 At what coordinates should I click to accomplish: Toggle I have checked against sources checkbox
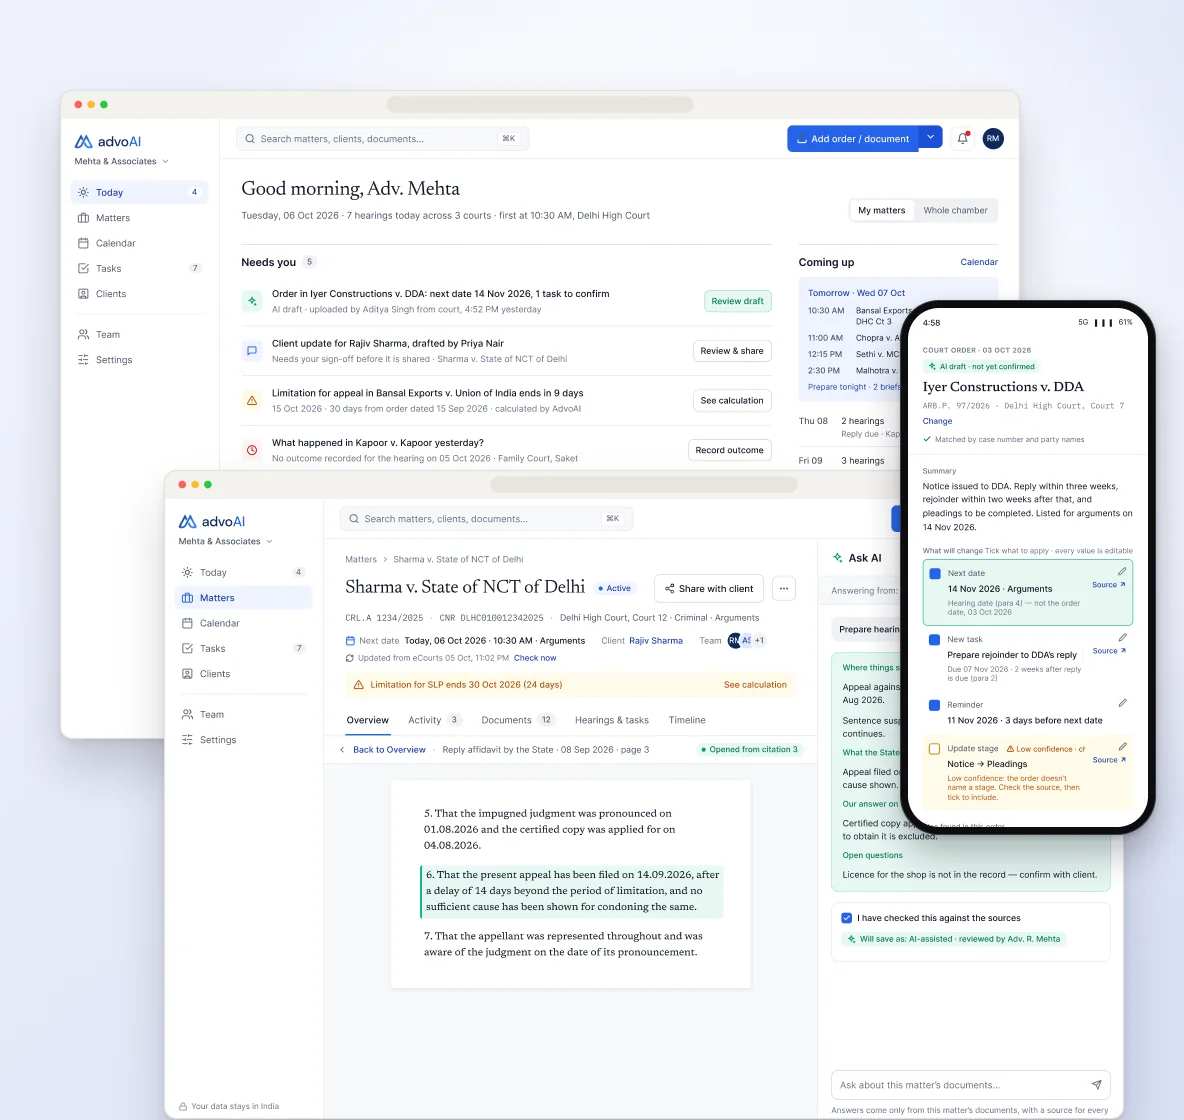(x=846, y=918)
